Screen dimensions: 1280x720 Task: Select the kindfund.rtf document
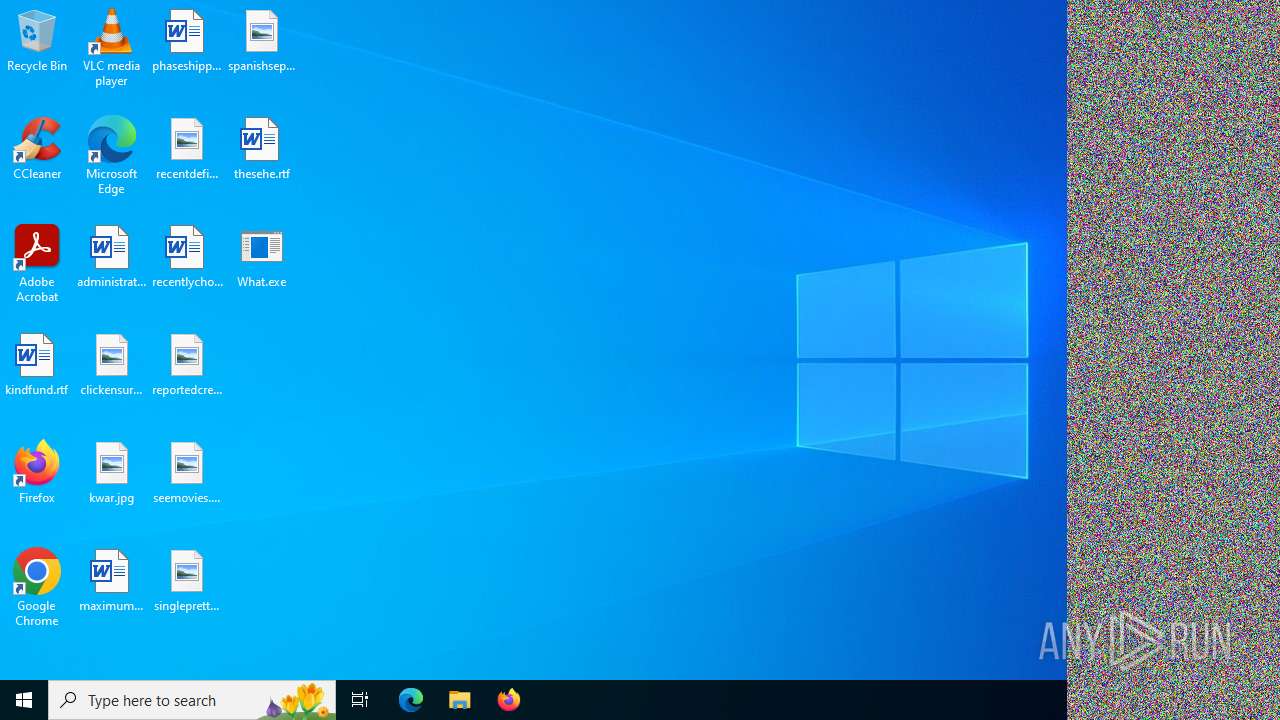[37, 365]
